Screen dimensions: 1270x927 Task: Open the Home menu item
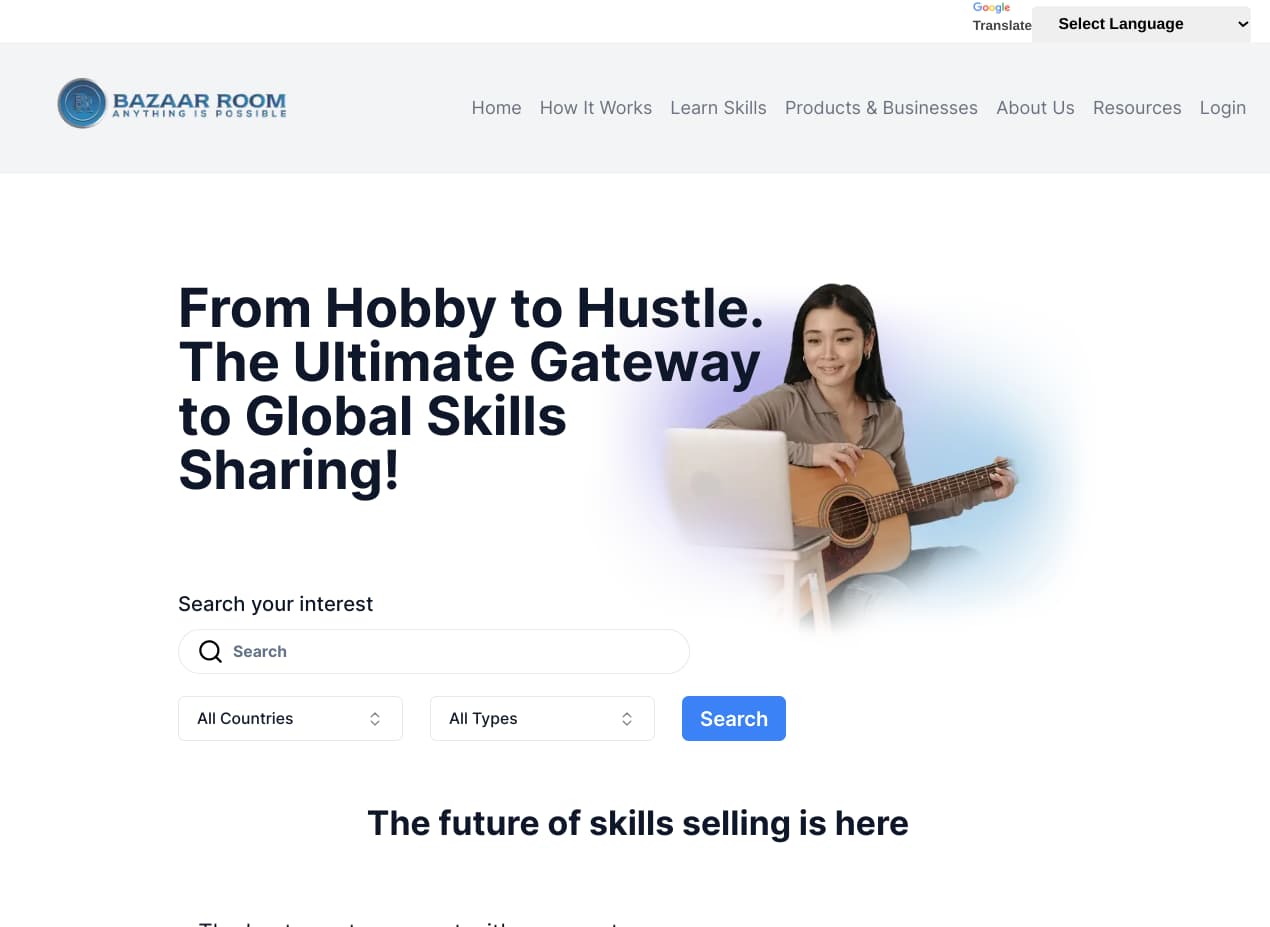point(496,108)
